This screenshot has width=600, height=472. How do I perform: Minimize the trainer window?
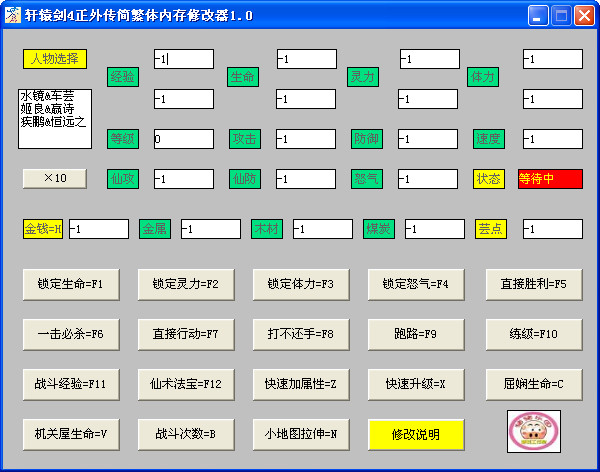click(538, 16)
